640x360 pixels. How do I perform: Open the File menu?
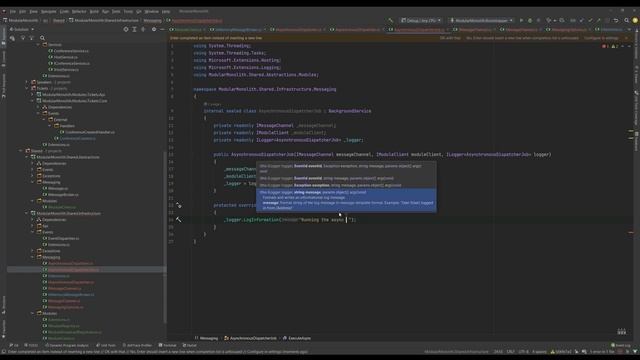(13, 11)
